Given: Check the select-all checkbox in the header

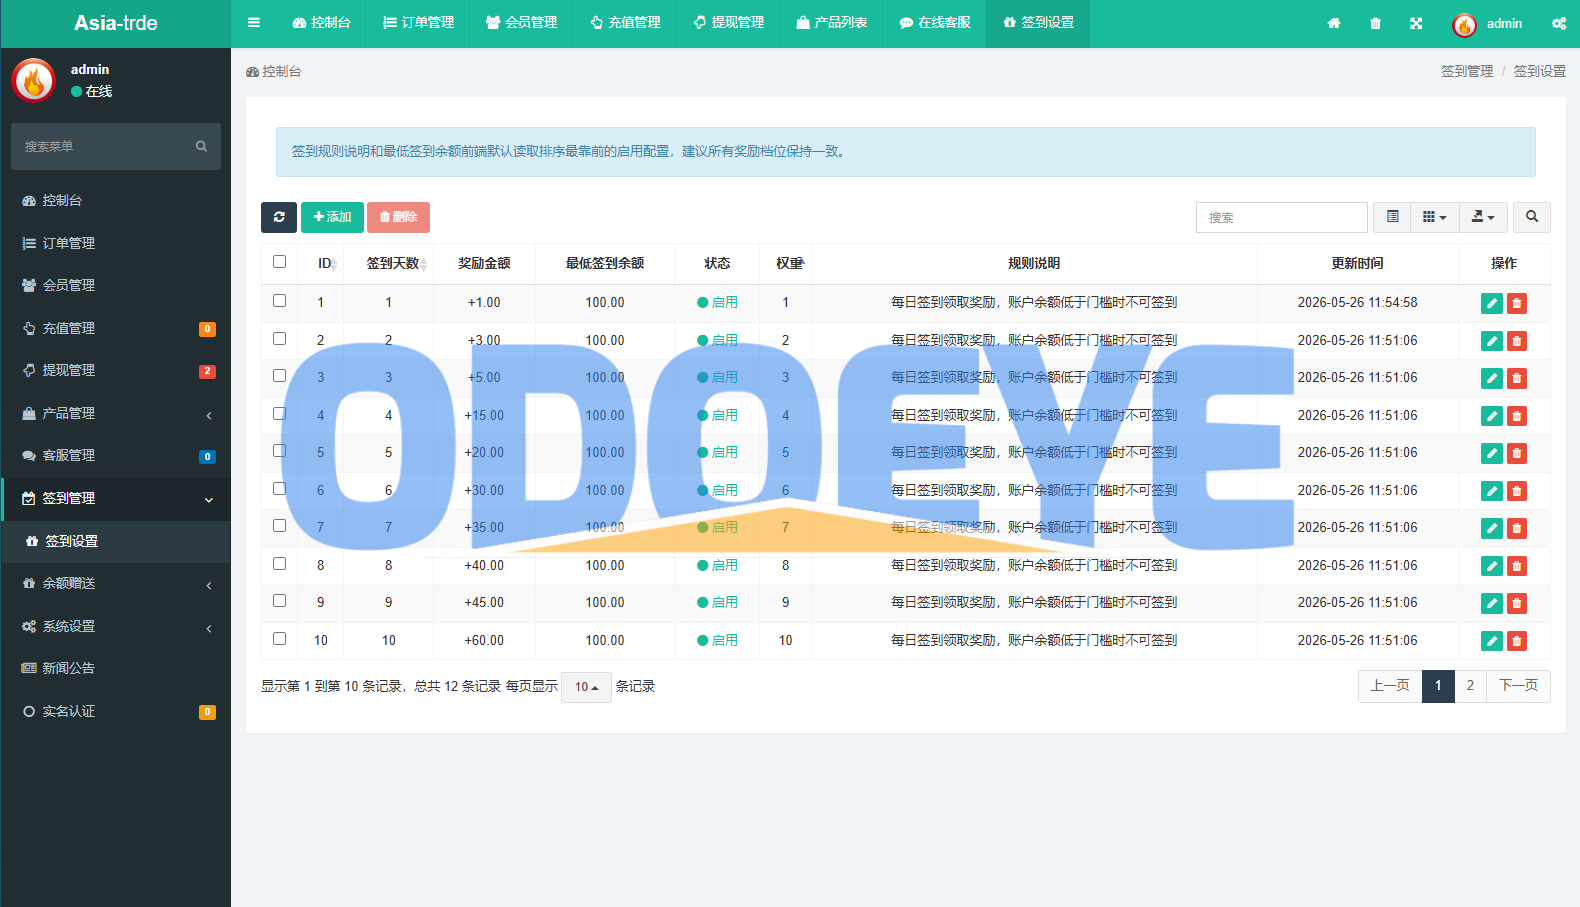Looking at the screenshot, I should click(280, 262).
